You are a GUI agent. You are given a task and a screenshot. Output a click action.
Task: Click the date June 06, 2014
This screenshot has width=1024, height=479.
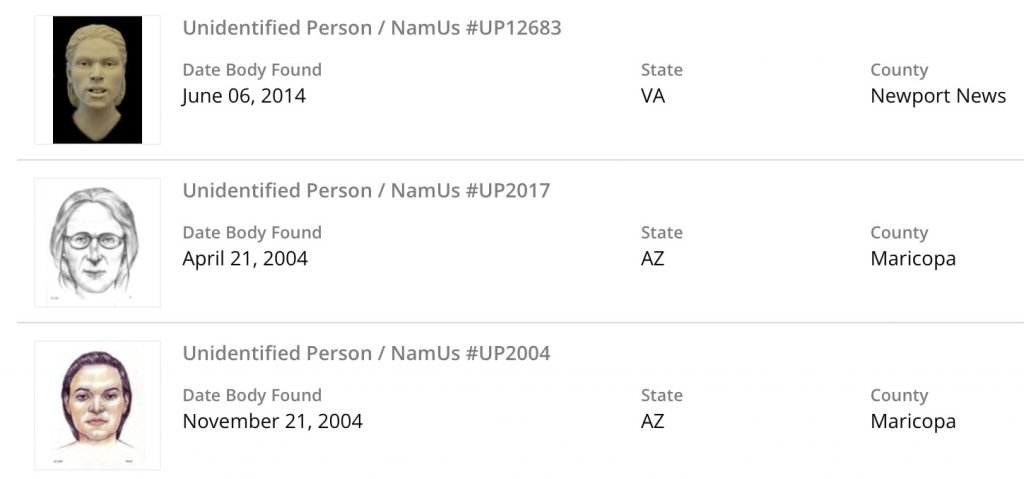pos(244,97)
